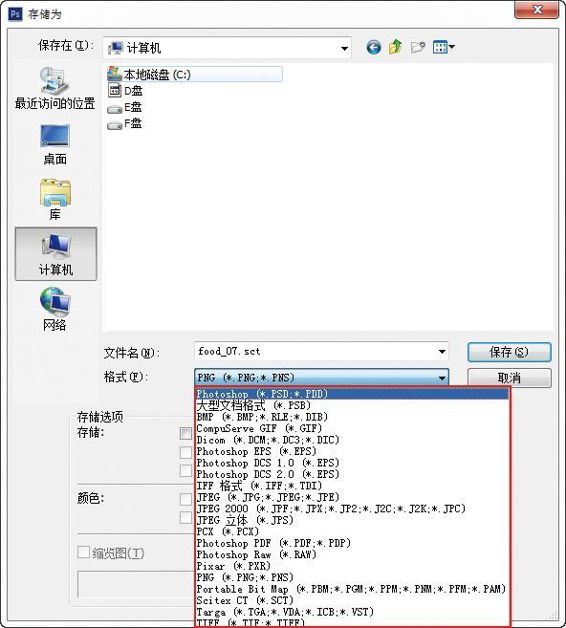Viewport: 566px width, 628px height.
Task: Select Local Disk 本地磁盘 (C:)
Action: 194,74
